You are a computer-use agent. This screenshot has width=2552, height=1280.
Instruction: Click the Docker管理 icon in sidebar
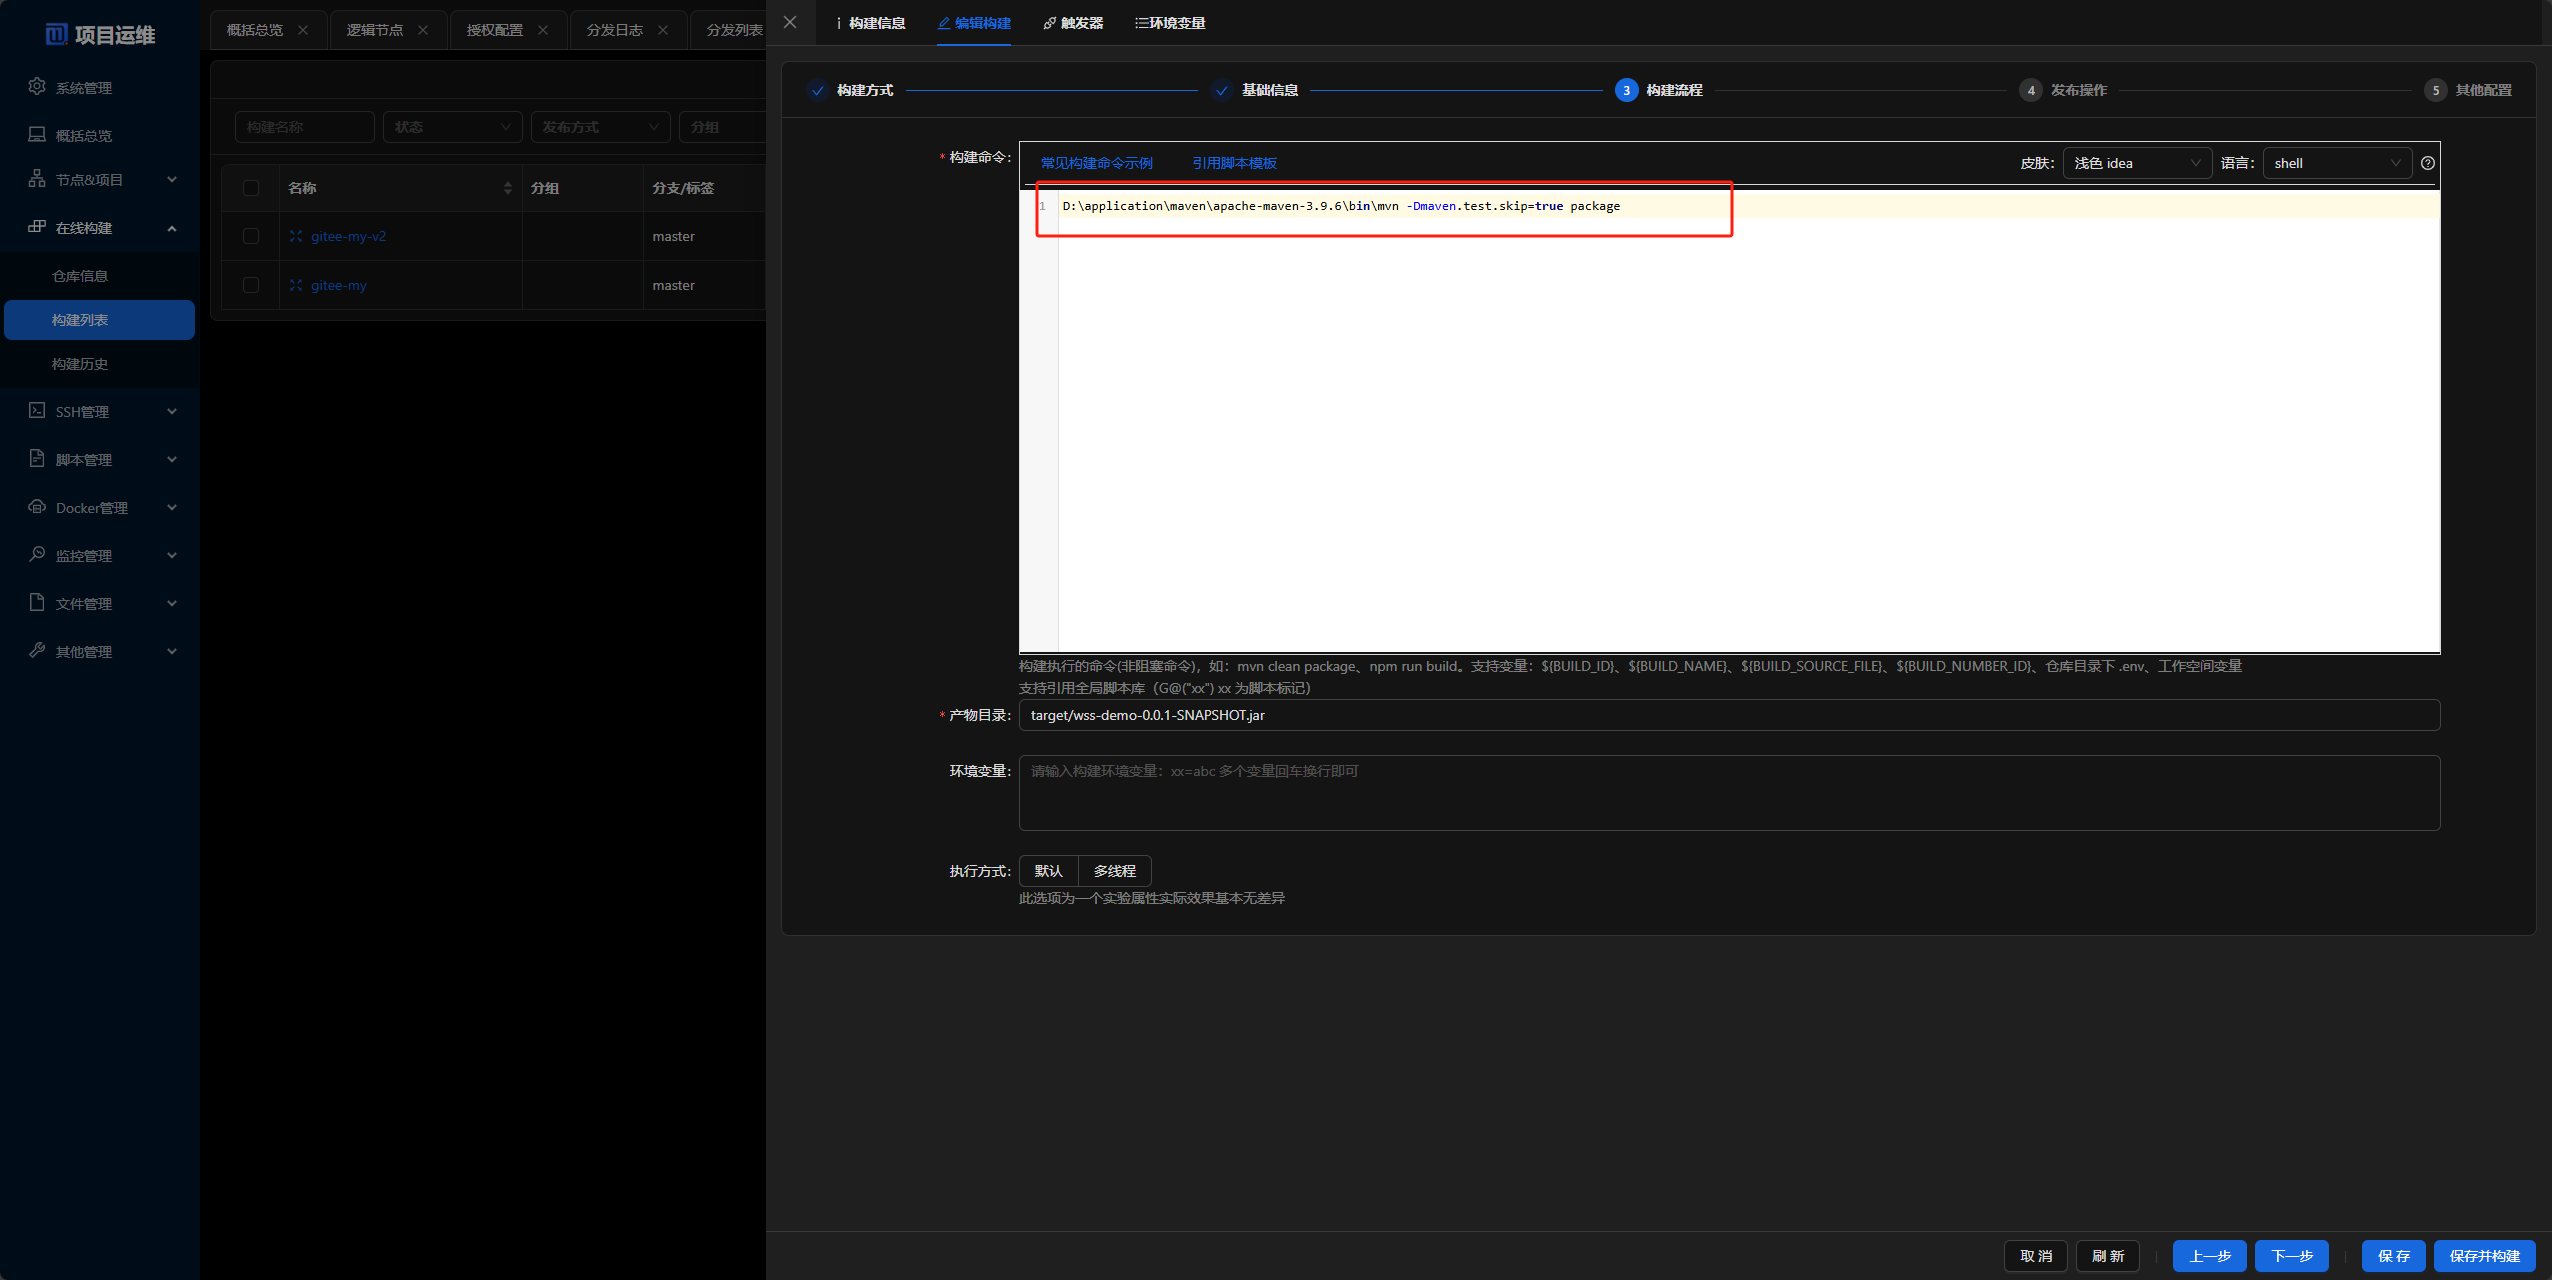(37, 507)
